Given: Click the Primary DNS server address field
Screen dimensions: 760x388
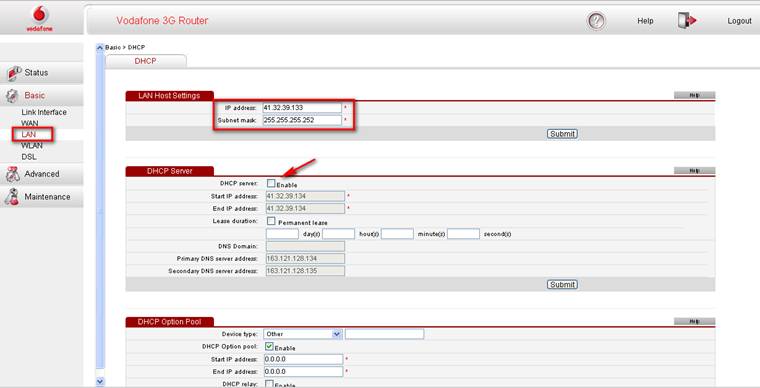Looking at the screenshot, I should 305,259.
